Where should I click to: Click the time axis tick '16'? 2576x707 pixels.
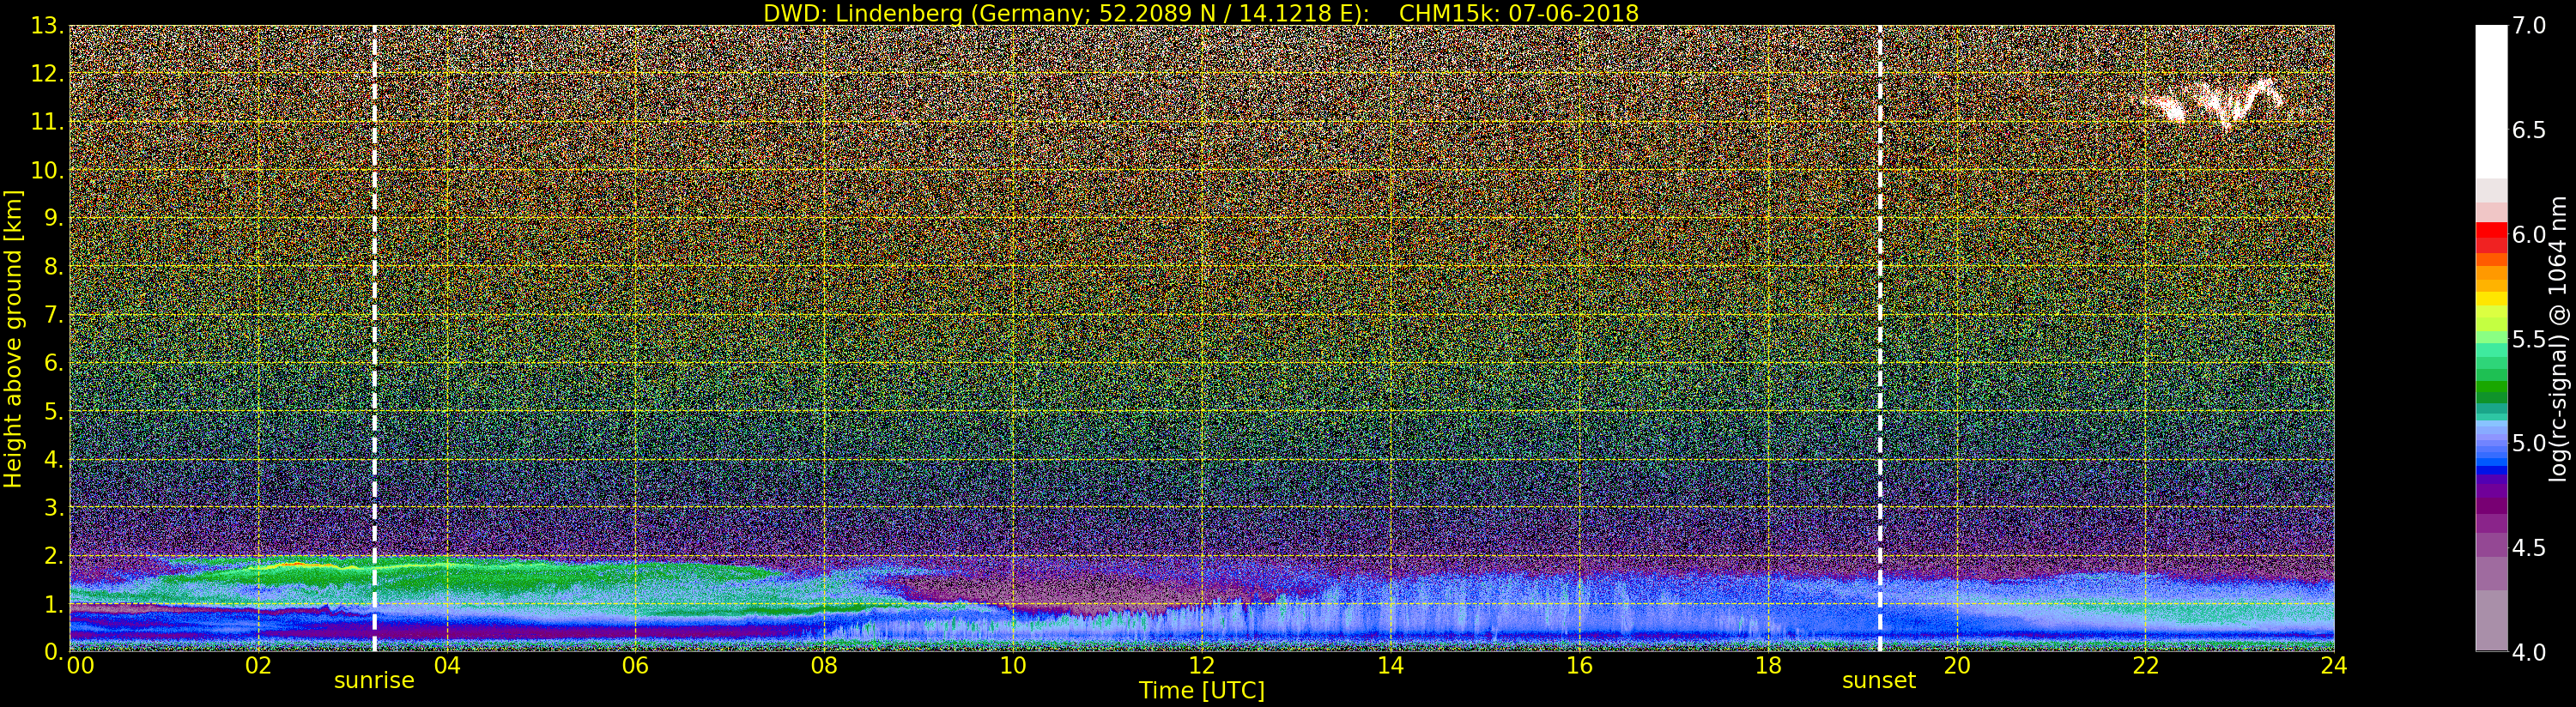1579,666
